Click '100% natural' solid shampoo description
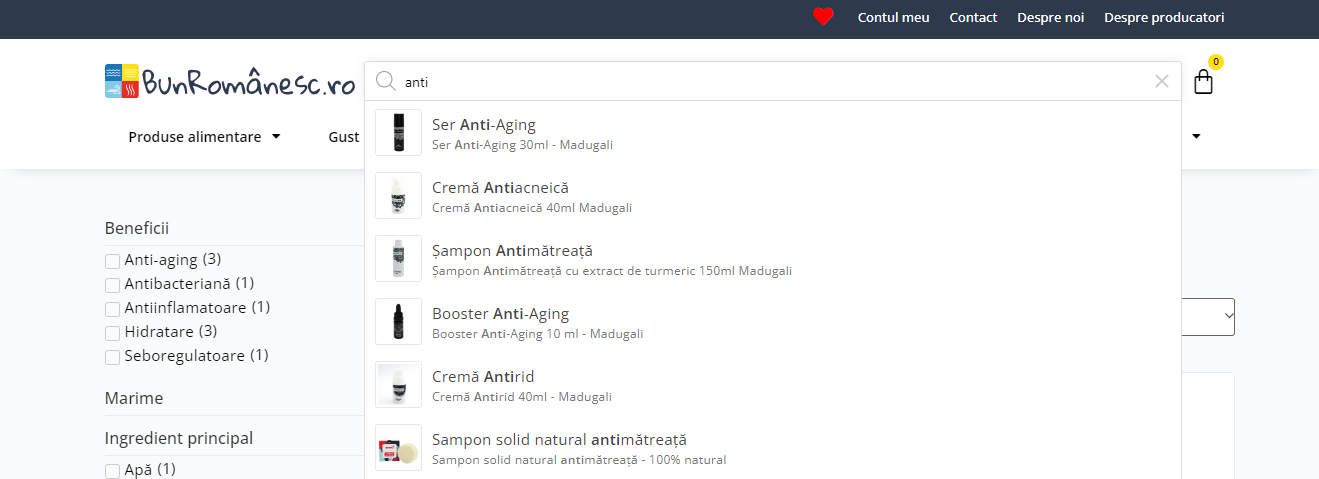The height and width of the screenshot is (479, 1319). tap(579, 460)
